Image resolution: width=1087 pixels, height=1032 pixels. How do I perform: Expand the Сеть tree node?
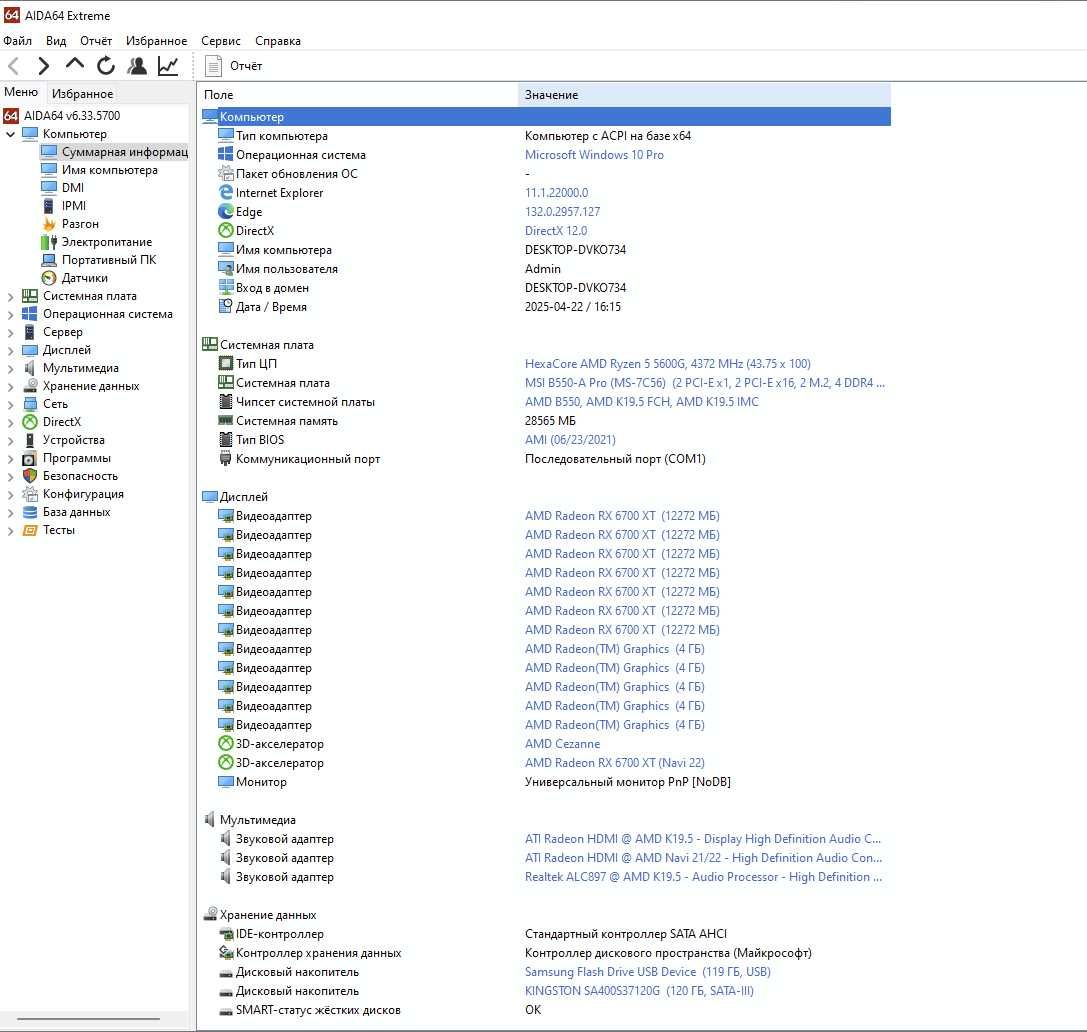[10, 404]
